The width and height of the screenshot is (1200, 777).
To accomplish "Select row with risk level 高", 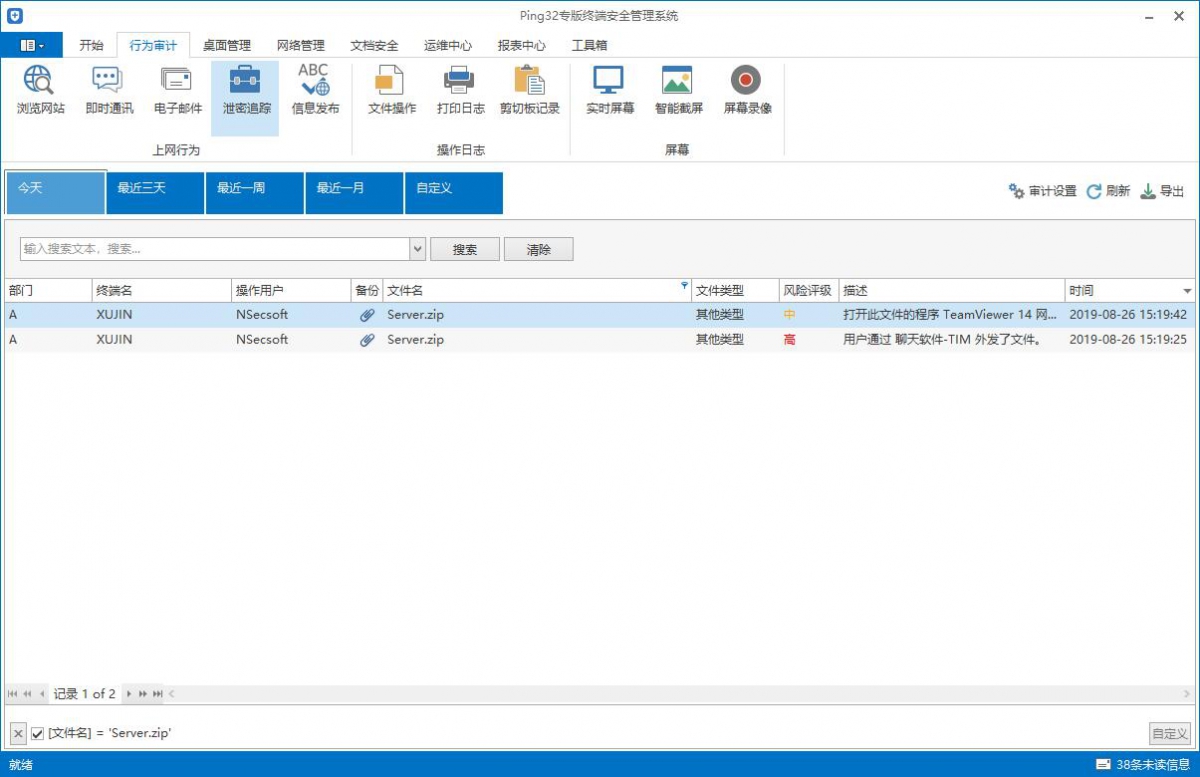I will click(600, 339).
